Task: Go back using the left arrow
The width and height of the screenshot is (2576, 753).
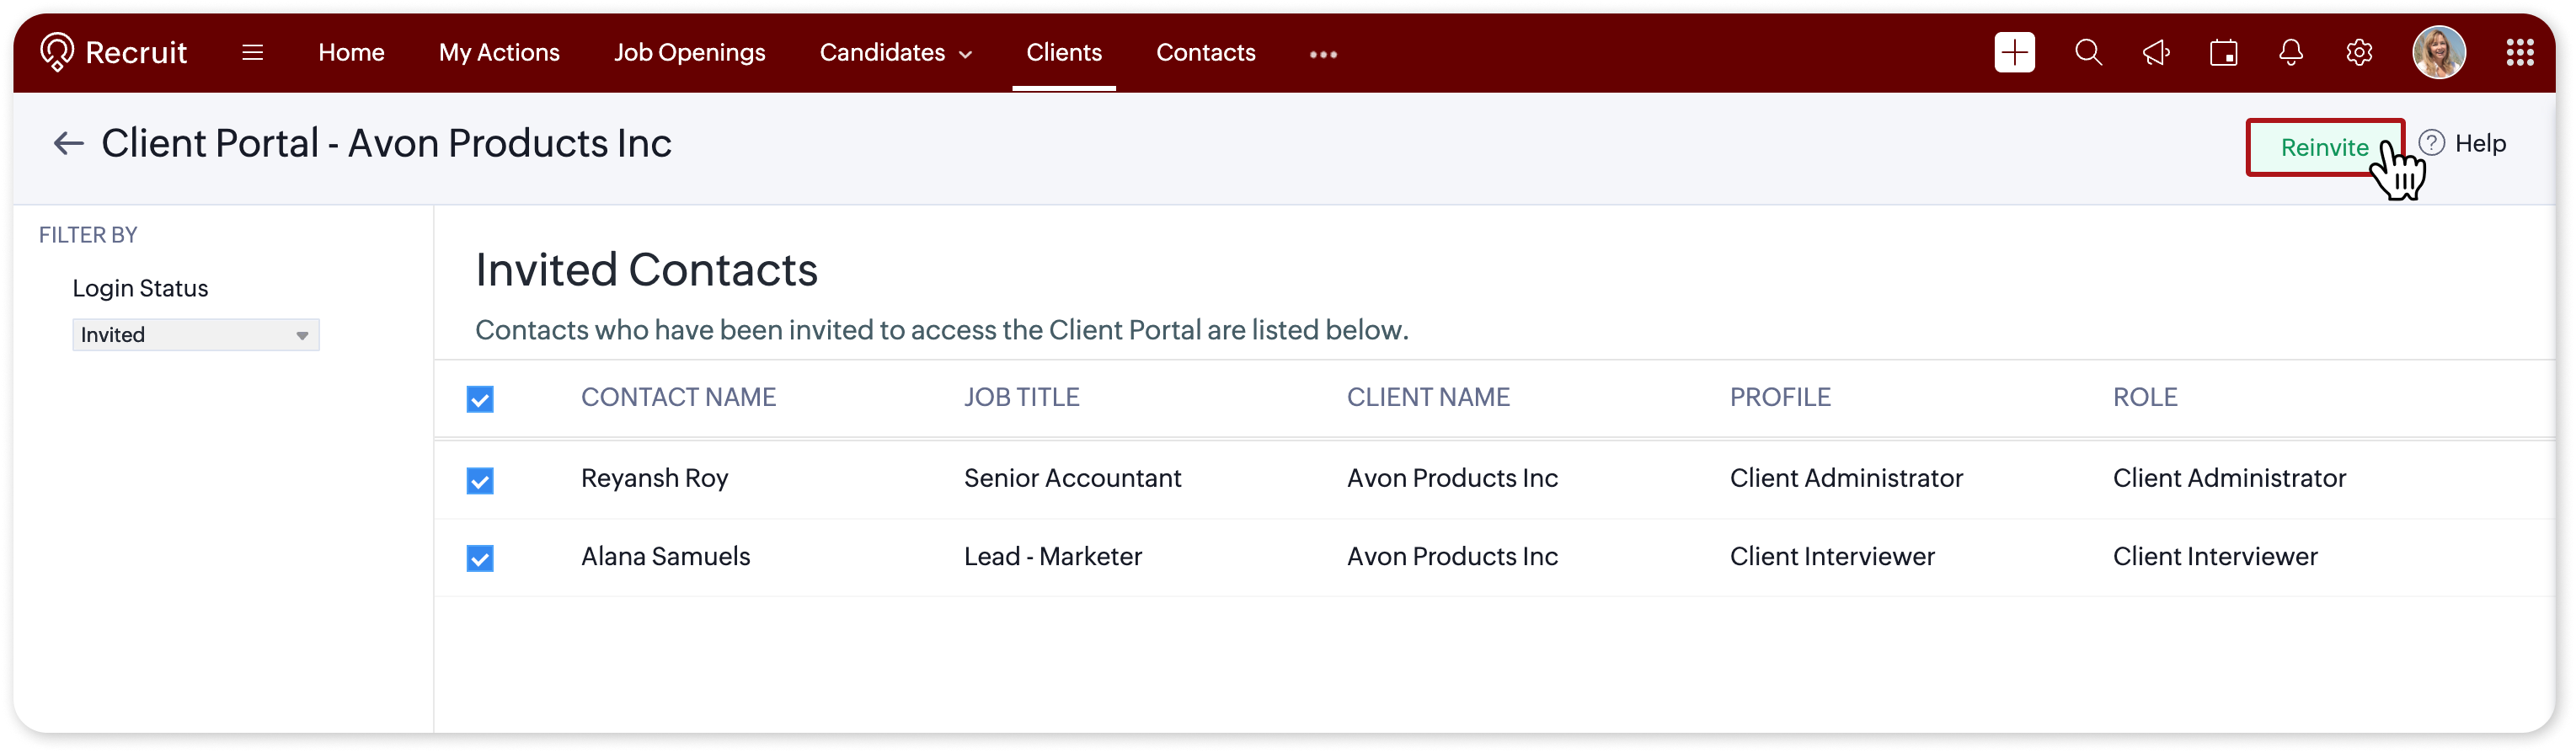Action: pos(68,144)
